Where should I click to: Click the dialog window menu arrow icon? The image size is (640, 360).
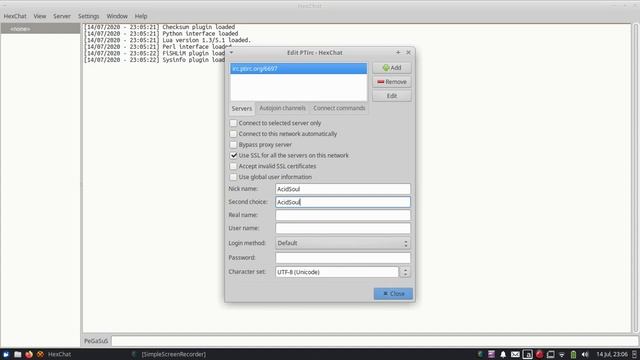click(231, 53)
